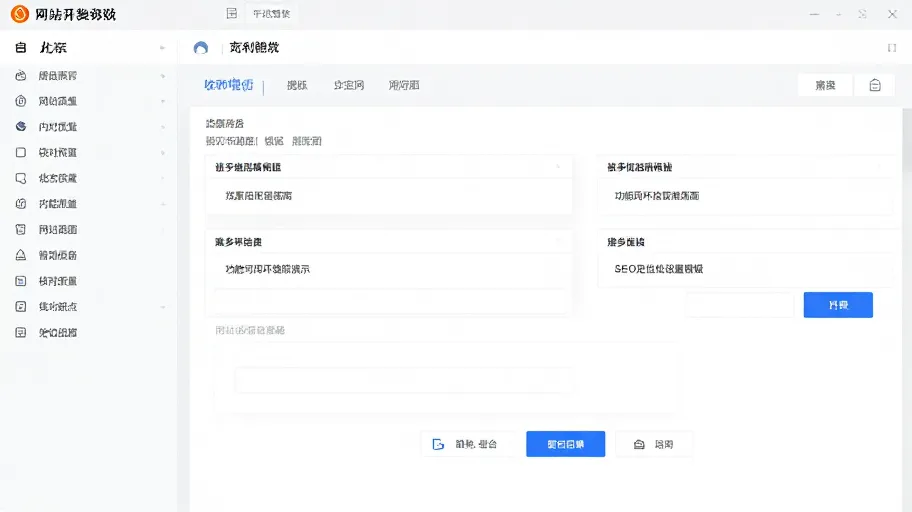Click the sidebar header's square menu icon
912x512 pixels.
click(20, 48)
